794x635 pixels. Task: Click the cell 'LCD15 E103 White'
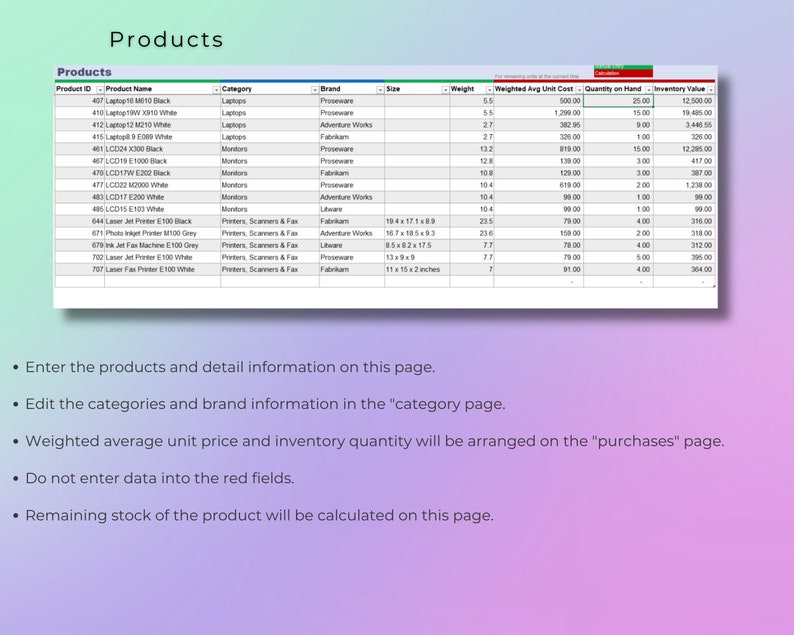tap(162, 209)
